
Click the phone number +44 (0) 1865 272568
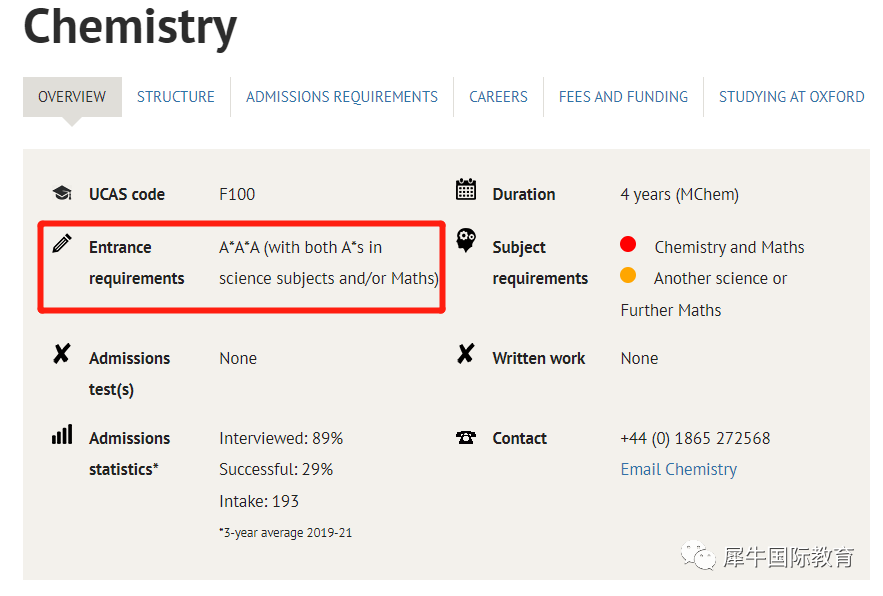click(695, 438)
